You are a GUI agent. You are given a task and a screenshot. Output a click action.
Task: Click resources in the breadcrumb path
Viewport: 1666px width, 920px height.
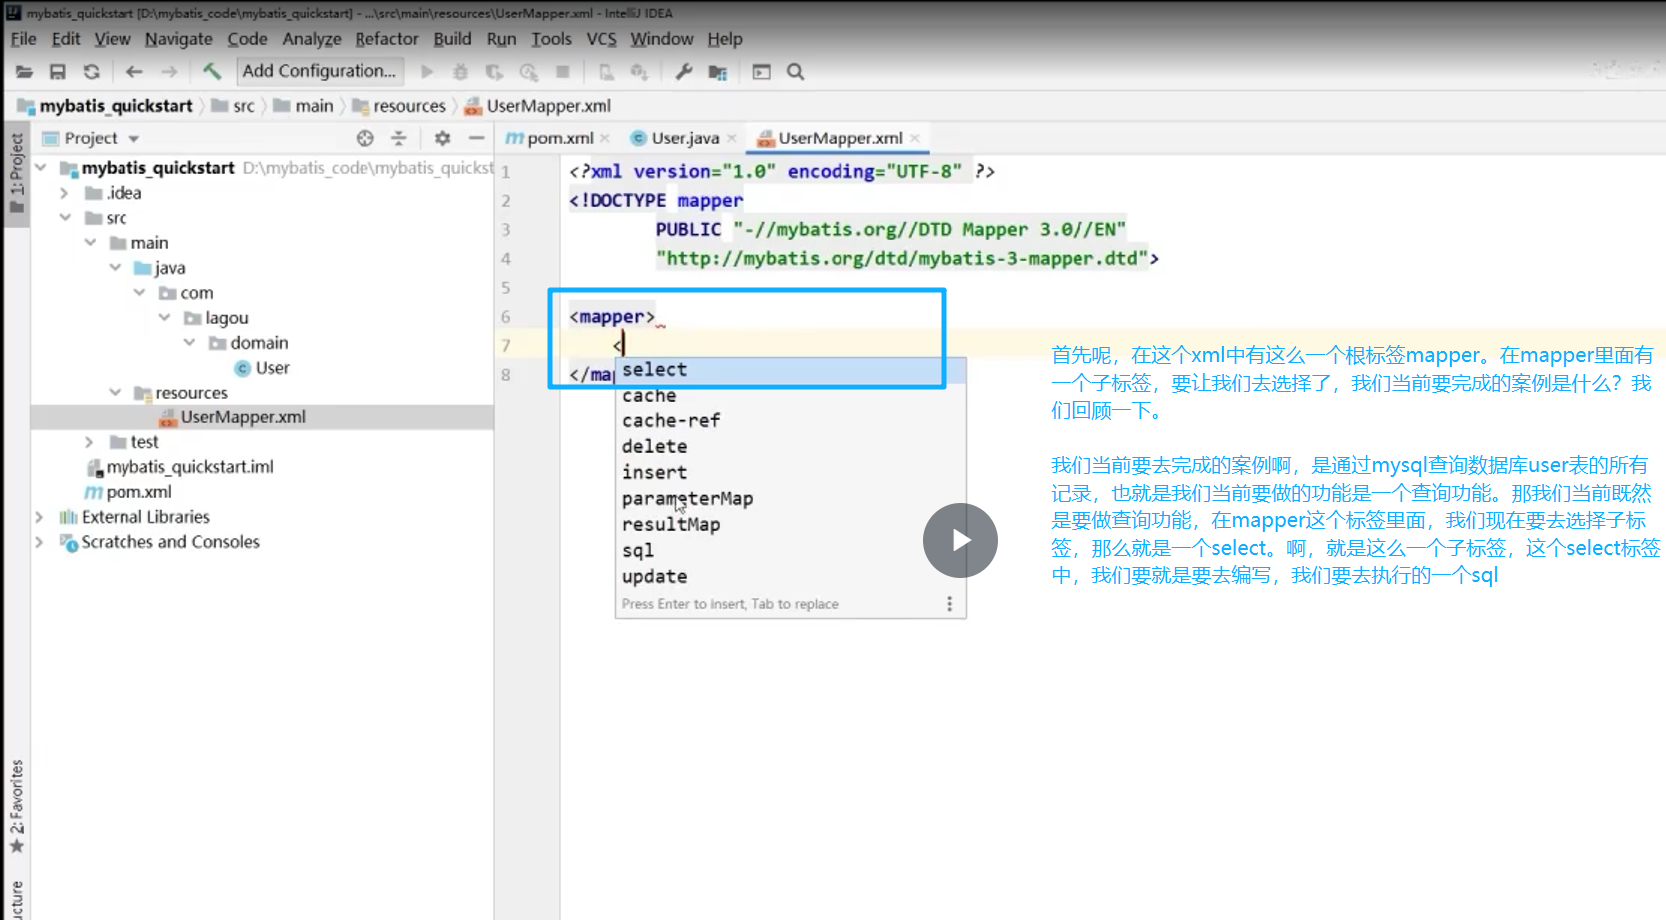(399, 106)
